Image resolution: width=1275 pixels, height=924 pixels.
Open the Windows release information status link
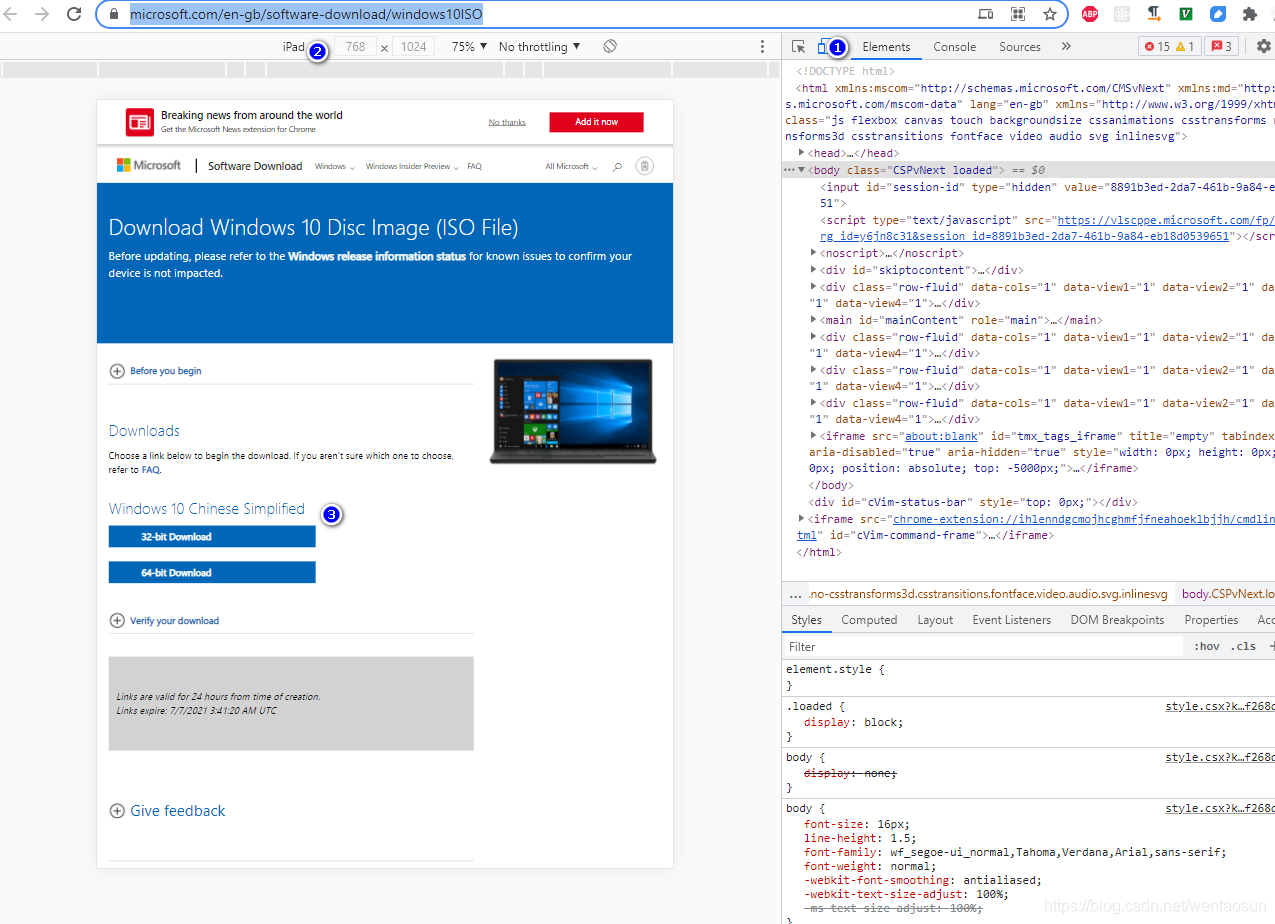pos(377,256)
